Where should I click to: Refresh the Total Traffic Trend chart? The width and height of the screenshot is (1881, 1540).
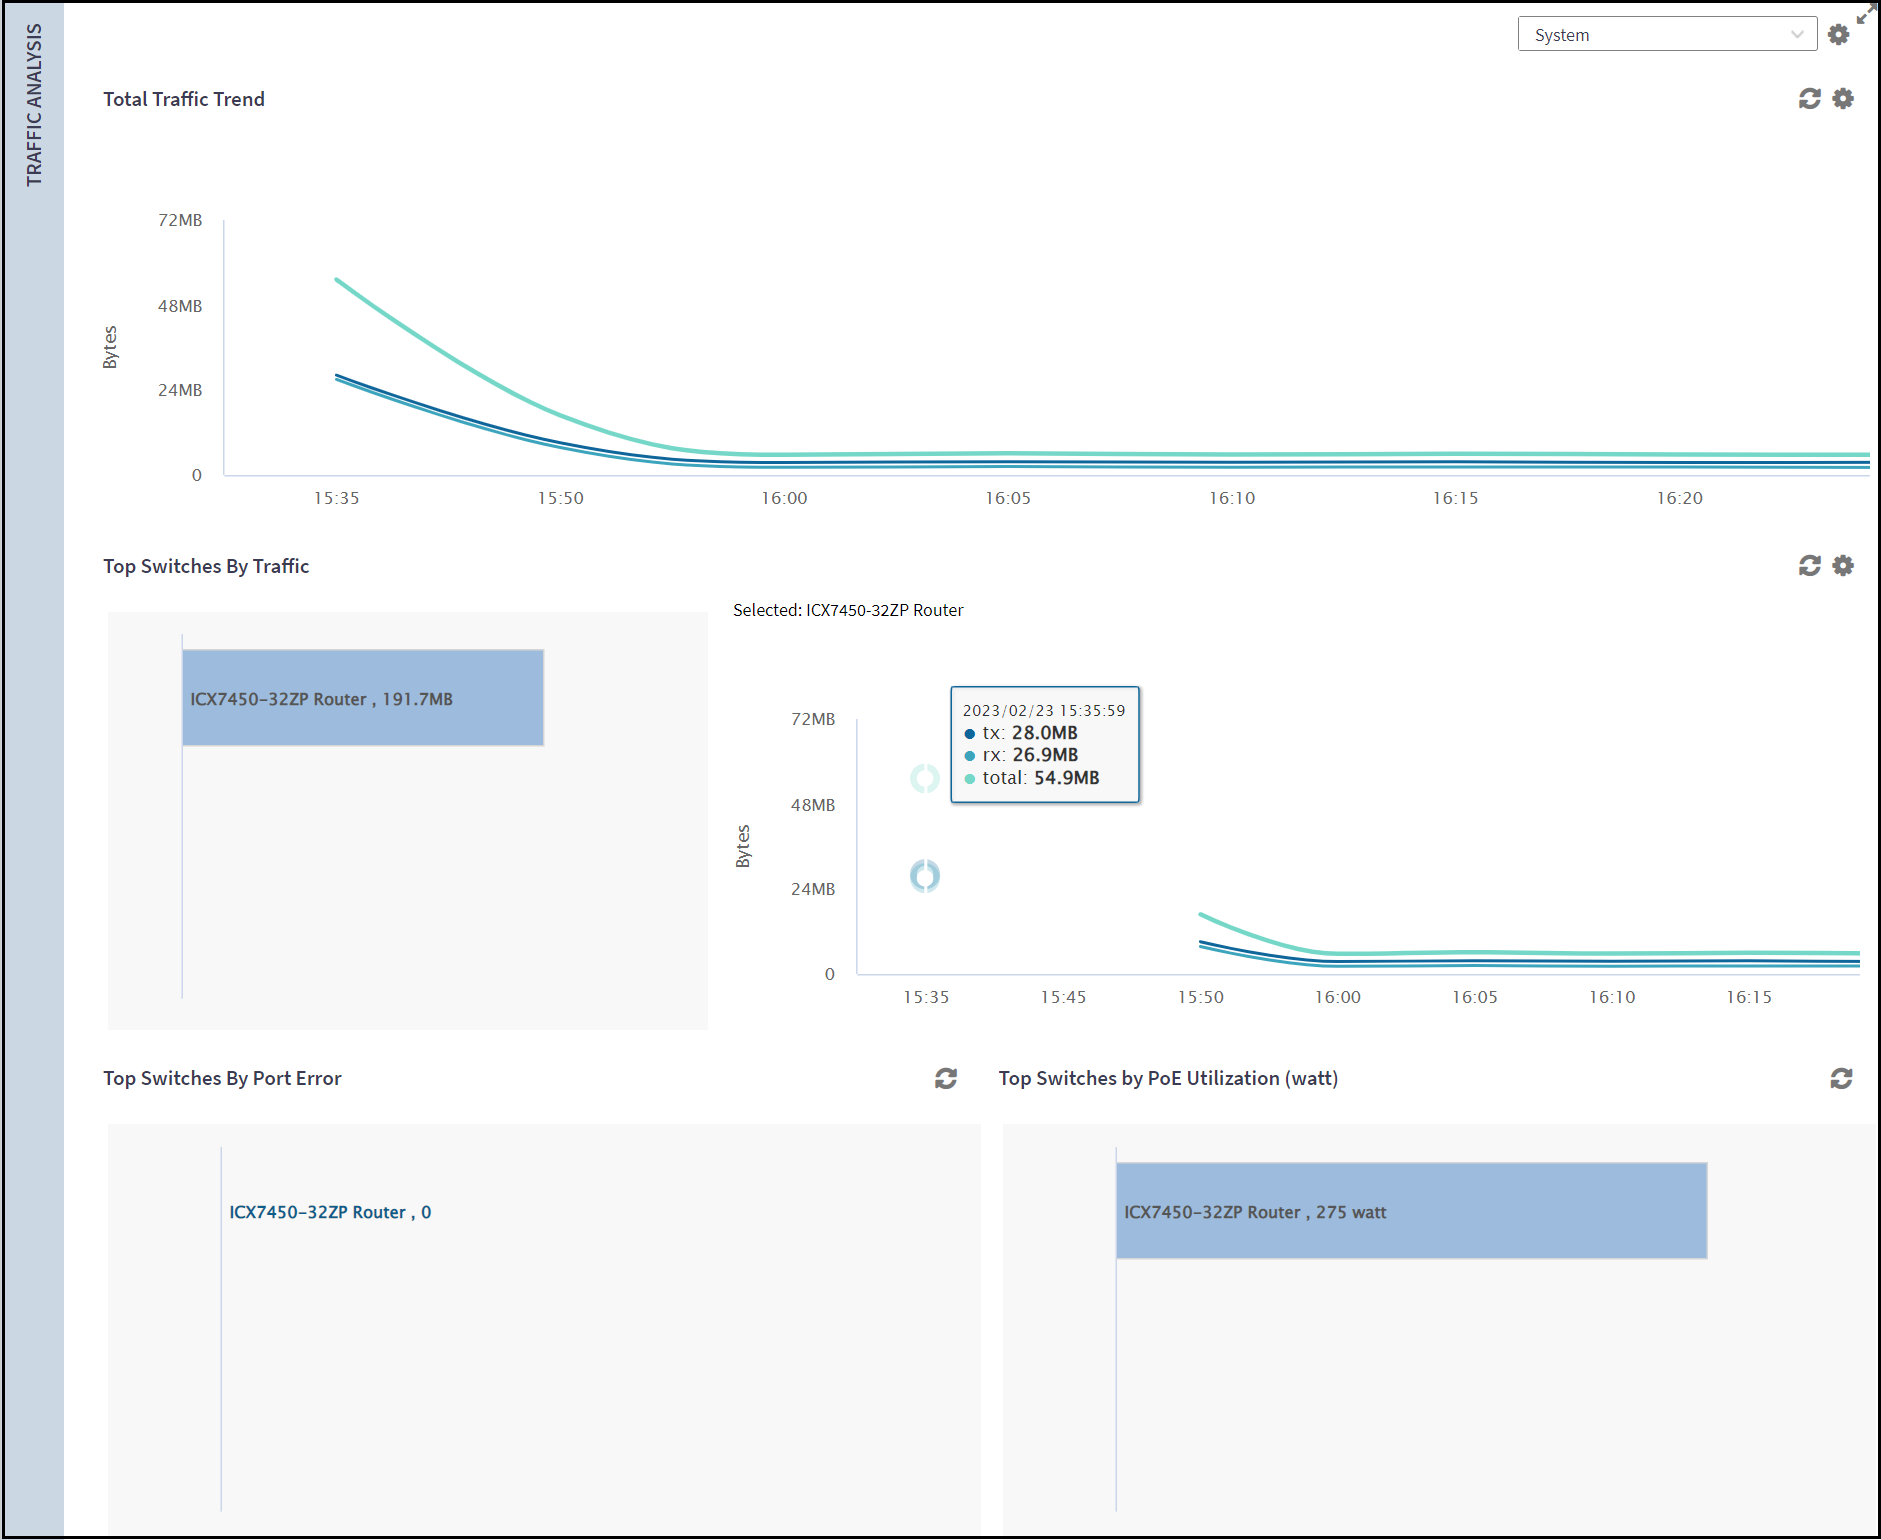click(1809, 98)
